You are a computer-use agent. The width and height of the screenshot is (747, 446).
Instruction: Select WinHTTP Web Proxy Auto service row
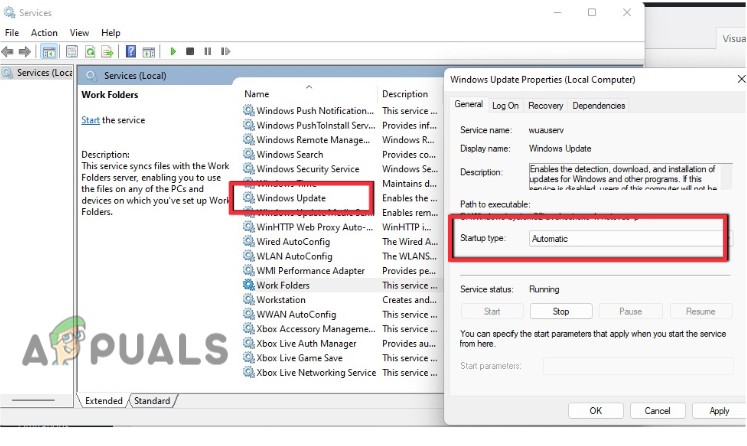pyautogui.click(x=340, y=227)
